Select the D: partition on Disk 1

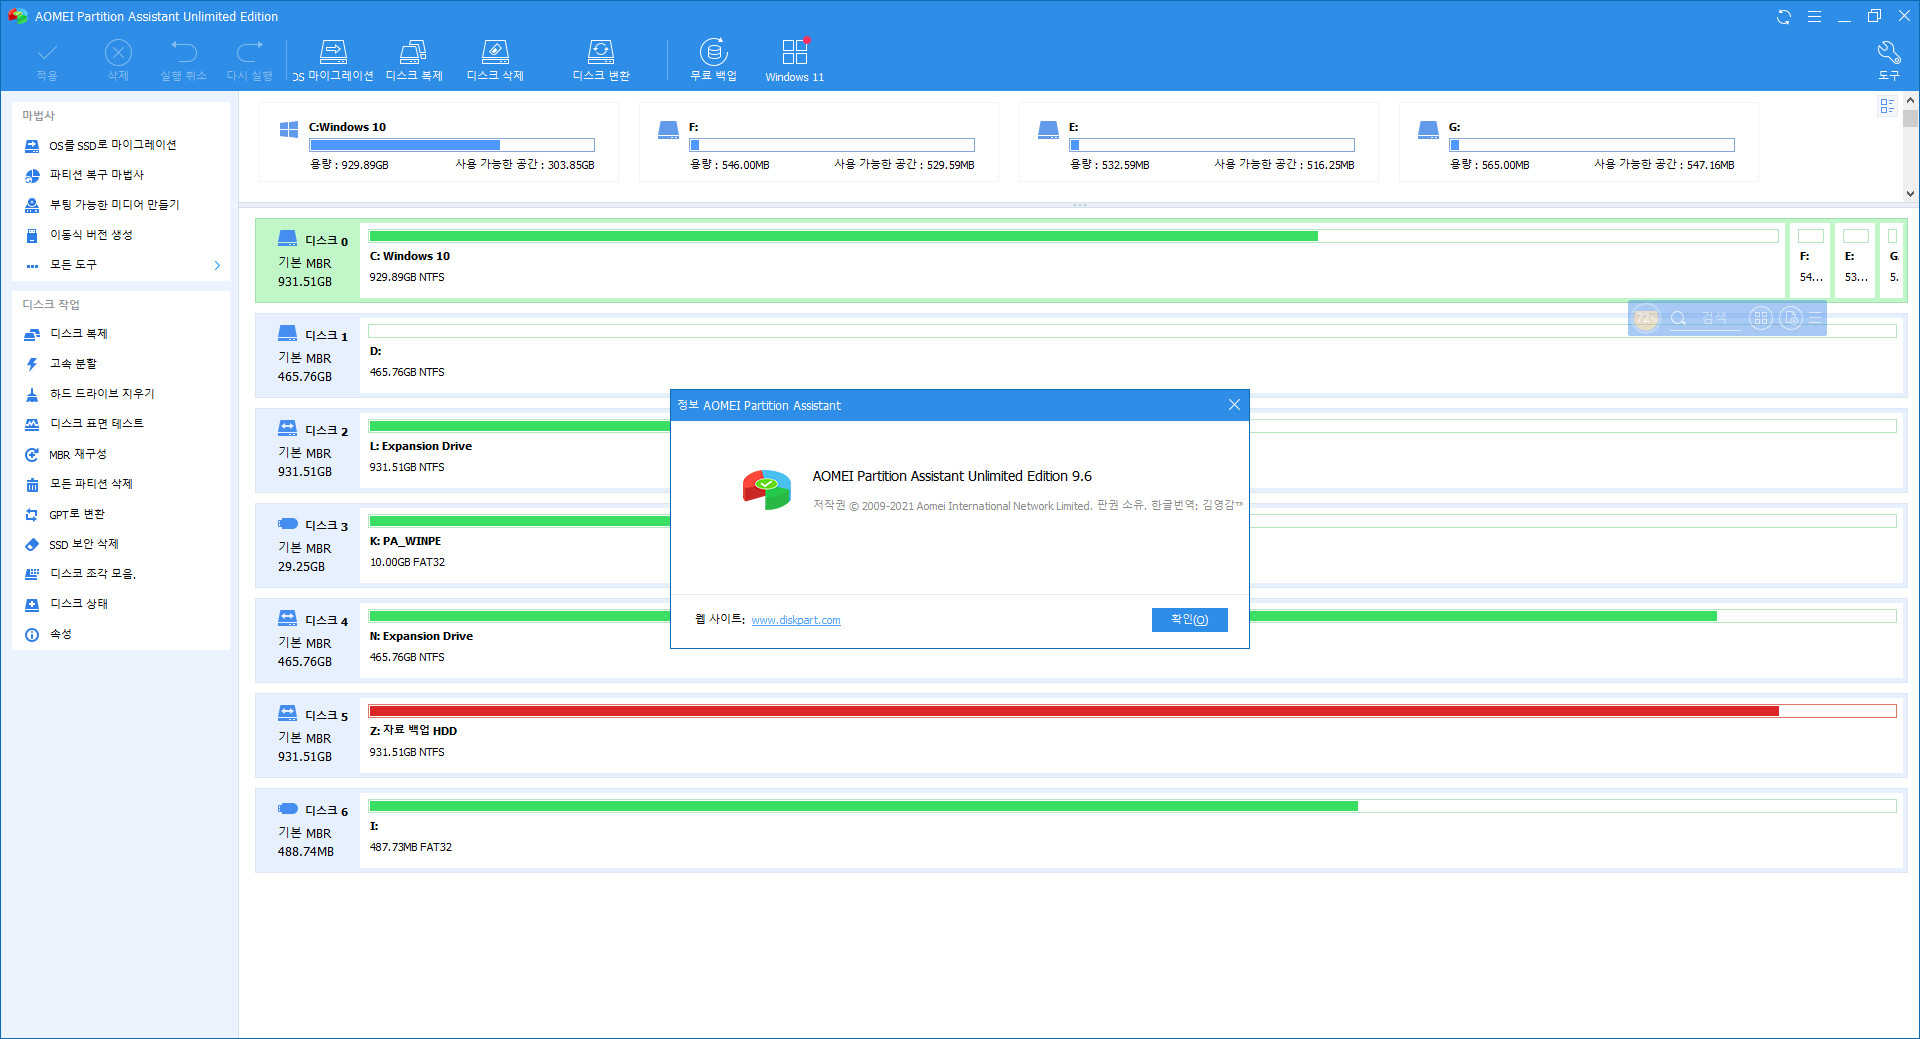(1132, 355)
